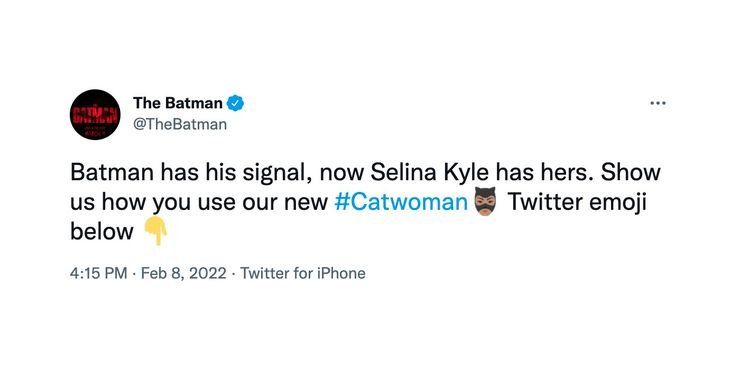Click the Catwoman mask emoji

click(x=486, y=202)
